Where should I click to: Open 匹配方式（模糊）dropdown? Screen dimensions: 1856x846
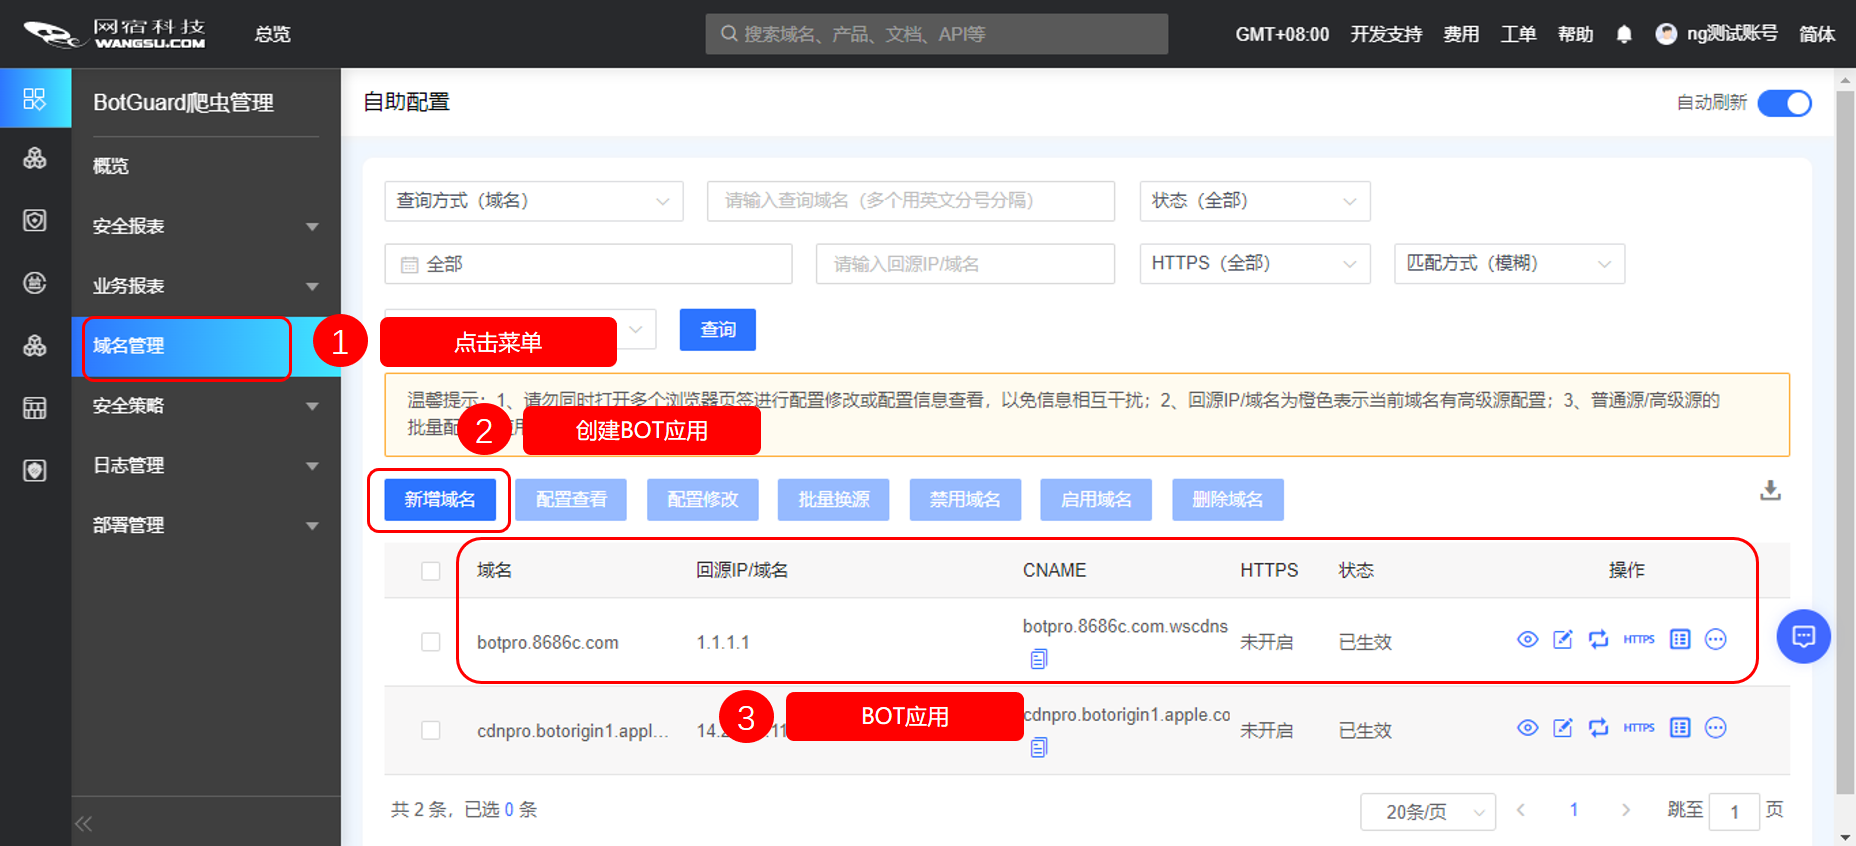(x=1509, y=263)
